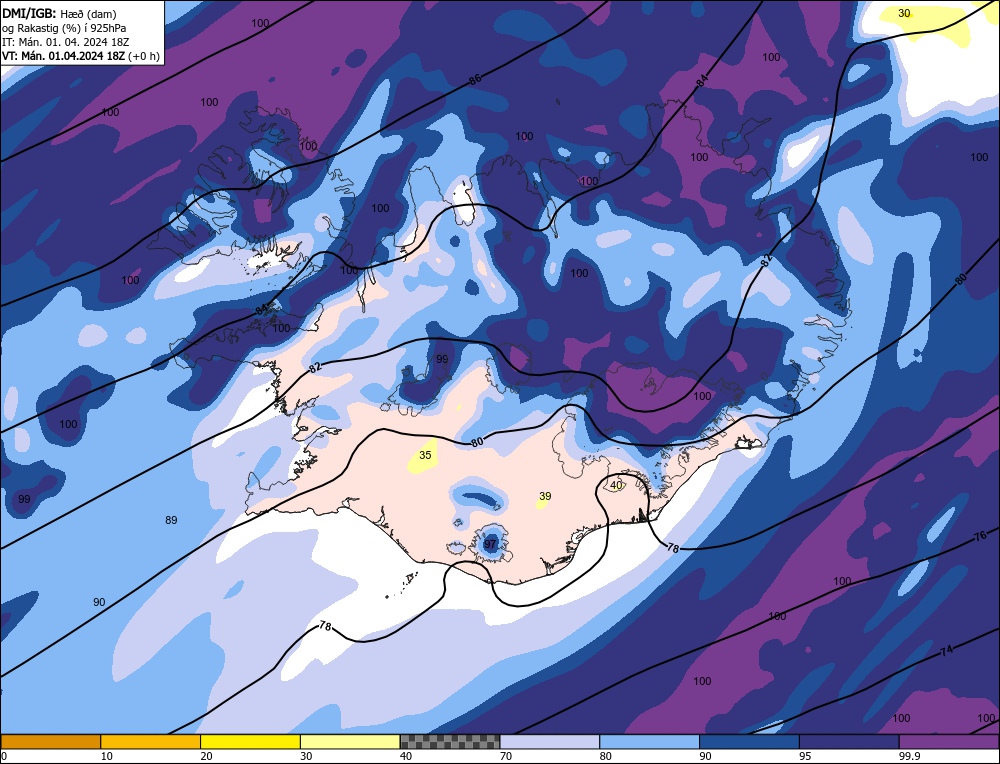Click the "78" contour label on the southeast coast
The image size is (1000, 764).
click(x=673, y=547)
